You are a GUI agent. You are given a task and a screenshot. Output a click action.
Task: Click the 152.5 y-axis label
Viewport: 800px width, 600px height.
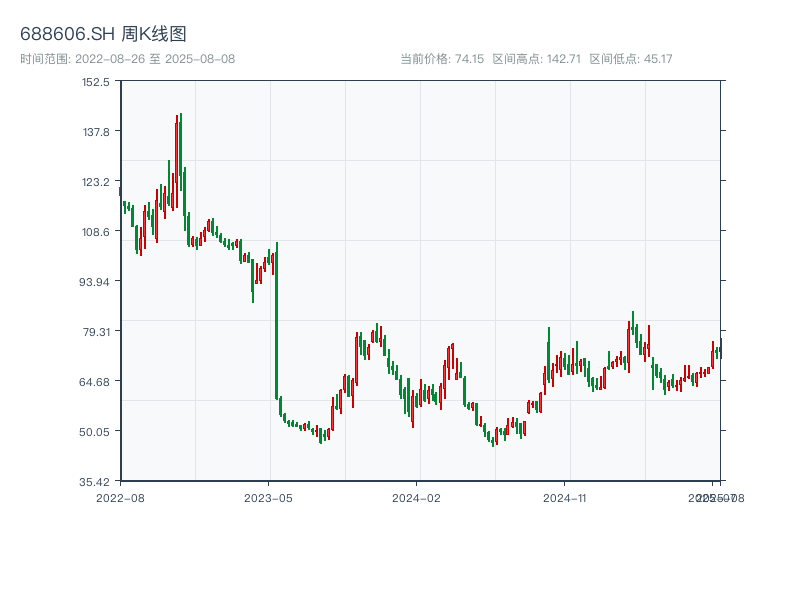[x=96, y=82]
